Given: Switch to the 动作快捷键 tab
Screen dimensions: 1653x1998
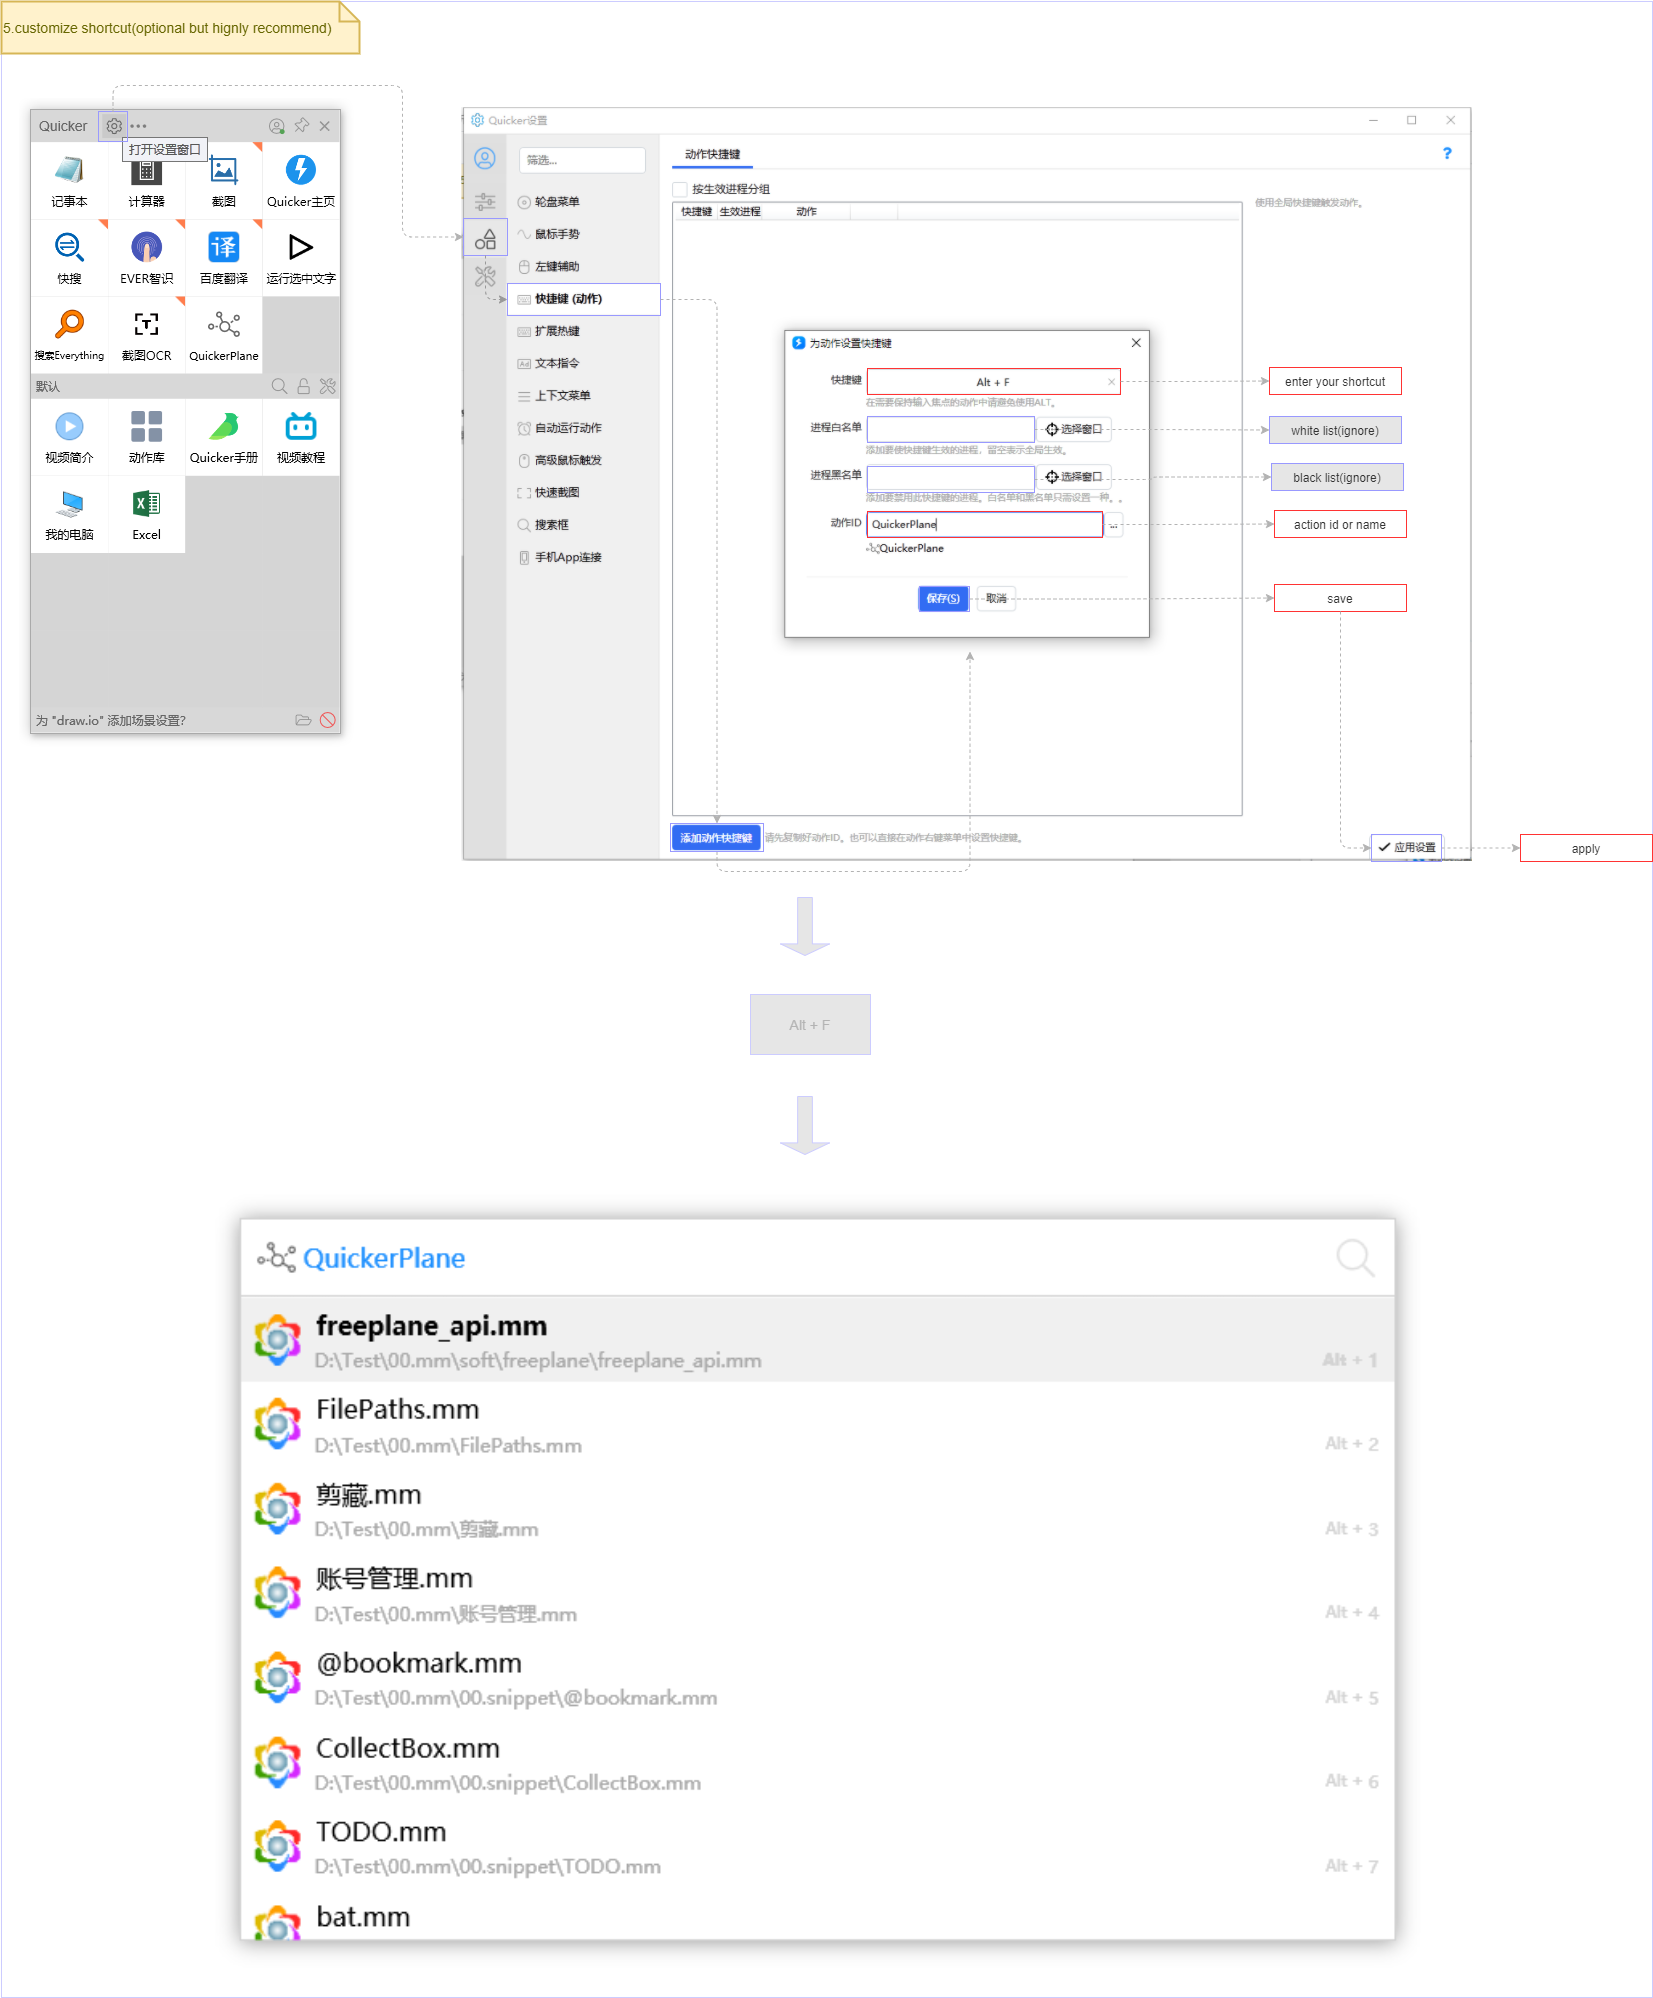Looking at the screenshot, I should tap(713, 154).
